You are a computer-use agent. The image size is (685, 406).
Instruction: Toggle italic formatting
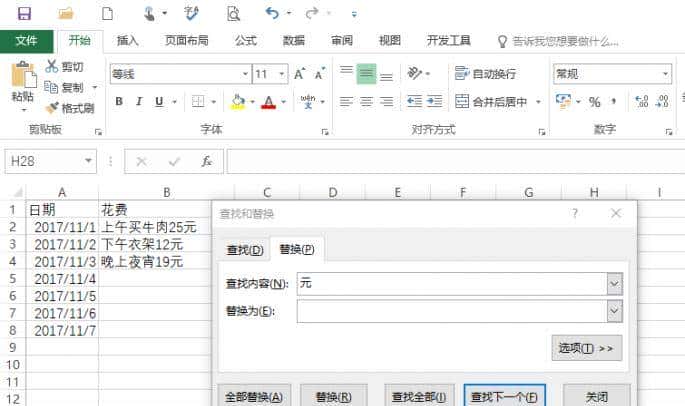tap(139, 102)
